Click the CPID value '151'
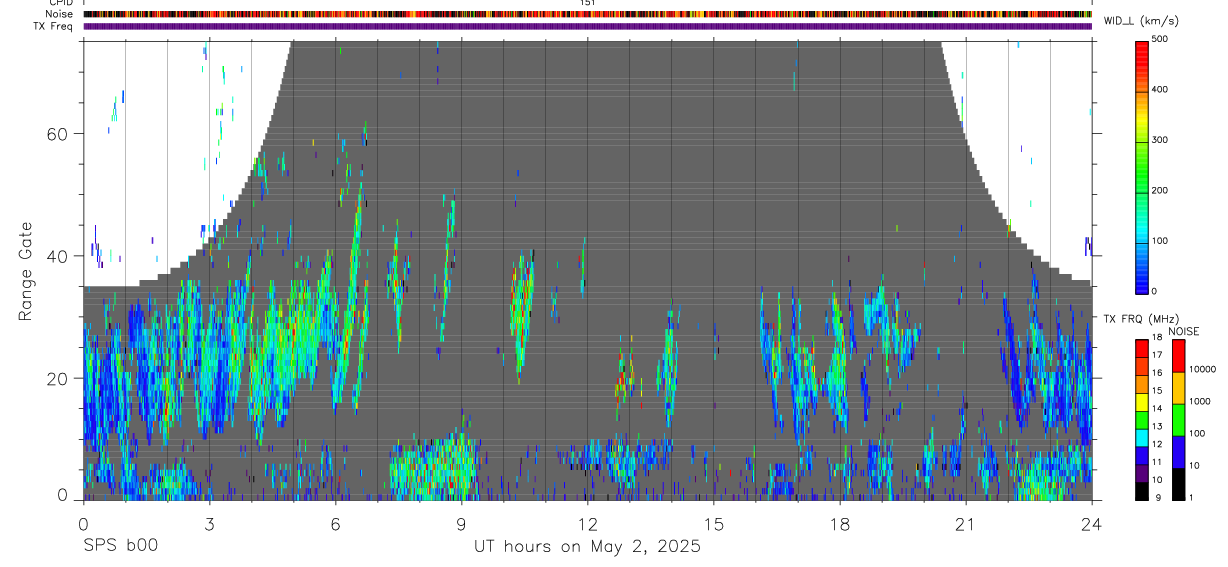 [588, 3]
